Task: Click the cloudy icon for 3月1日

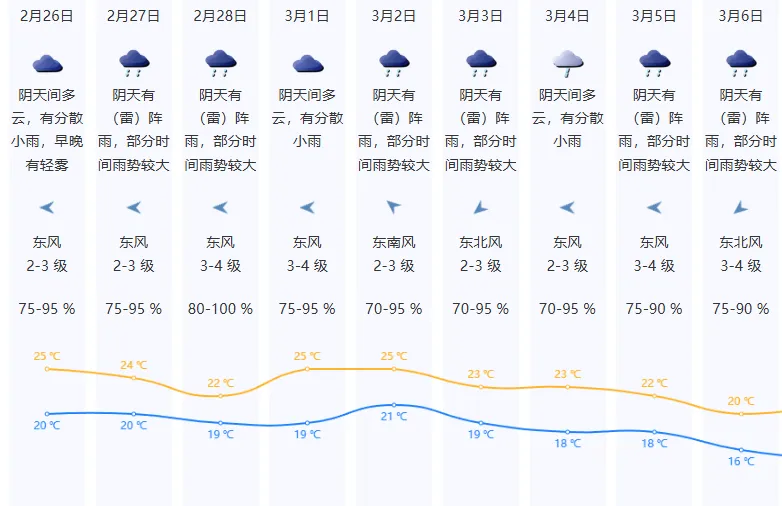Action: point(308,64)
